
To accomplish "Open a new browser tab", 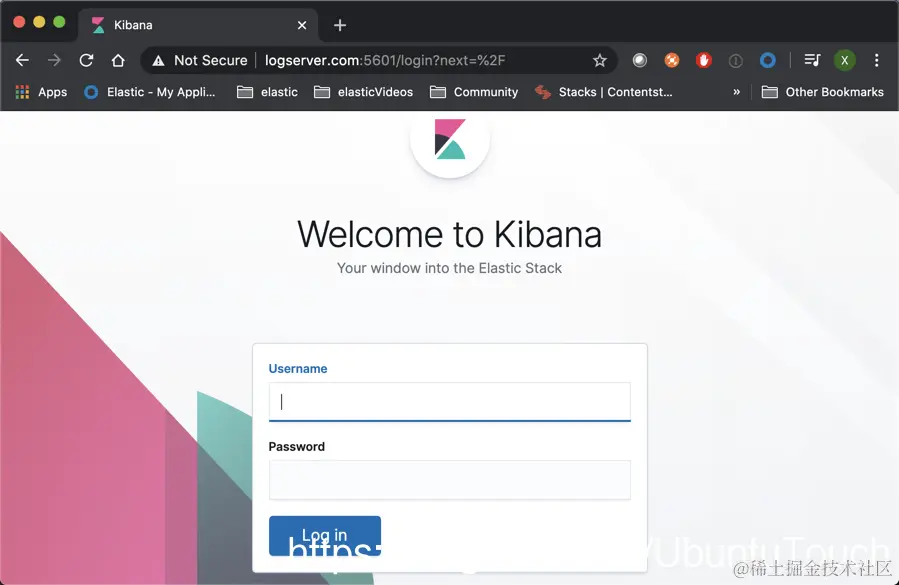I will [340, 25].
